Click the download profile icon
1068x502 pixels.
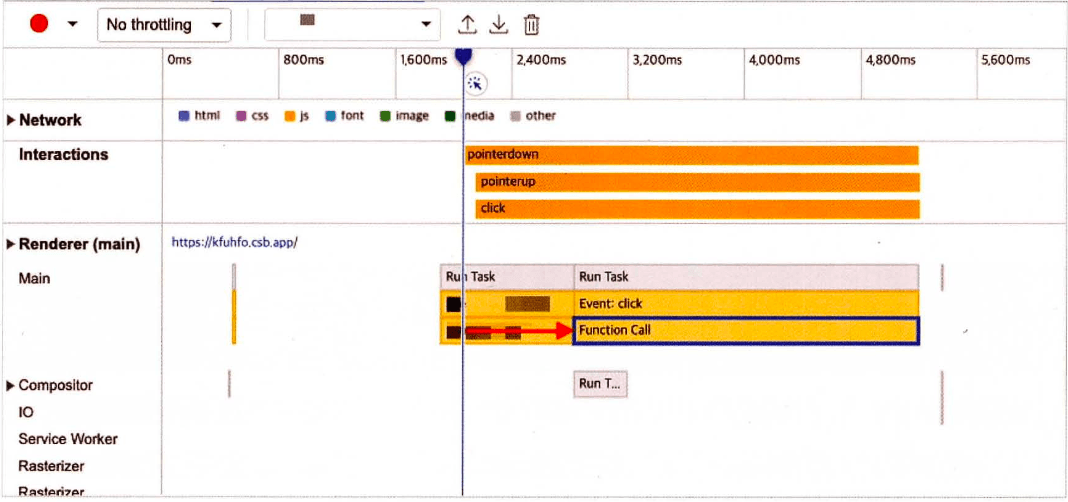(500, 25)
